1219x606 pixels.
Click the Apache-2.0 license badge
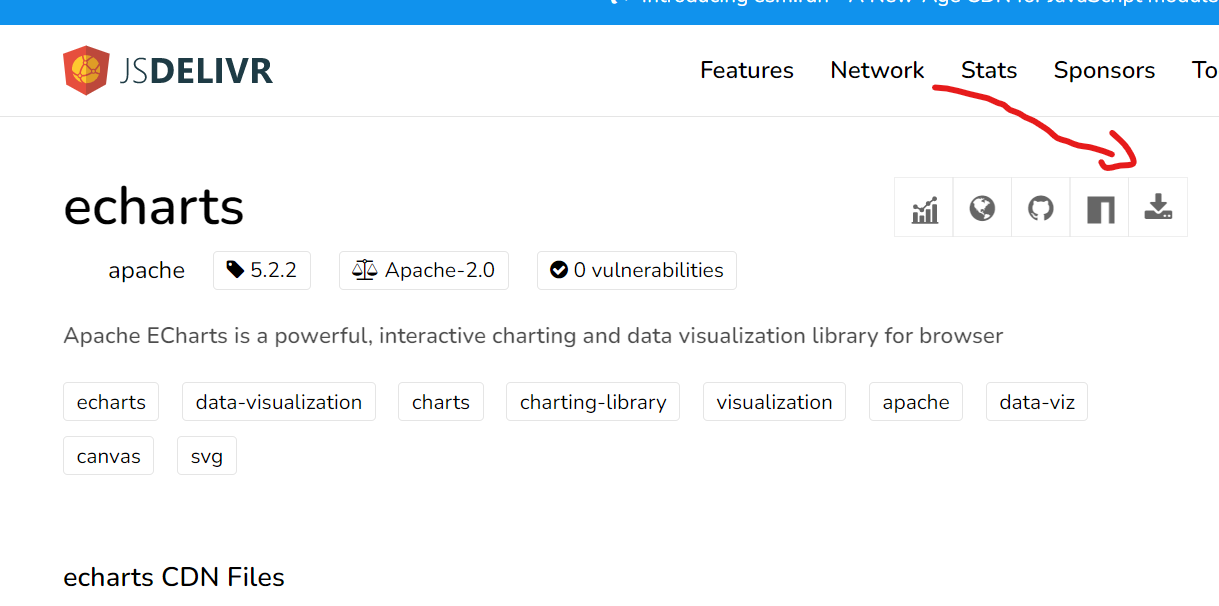[424, 270]
